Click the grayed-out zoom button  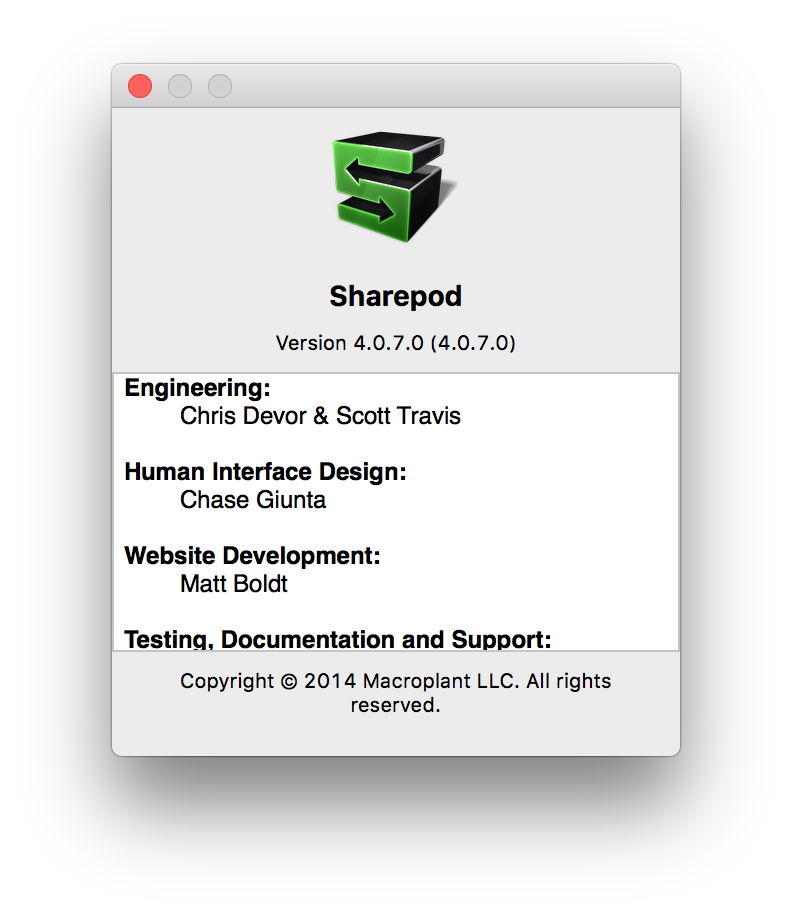220,86
